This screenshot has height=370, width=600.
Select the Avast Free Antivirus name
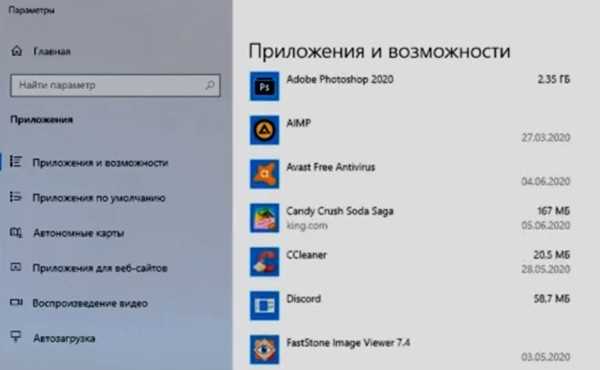(x=331, y=167)
